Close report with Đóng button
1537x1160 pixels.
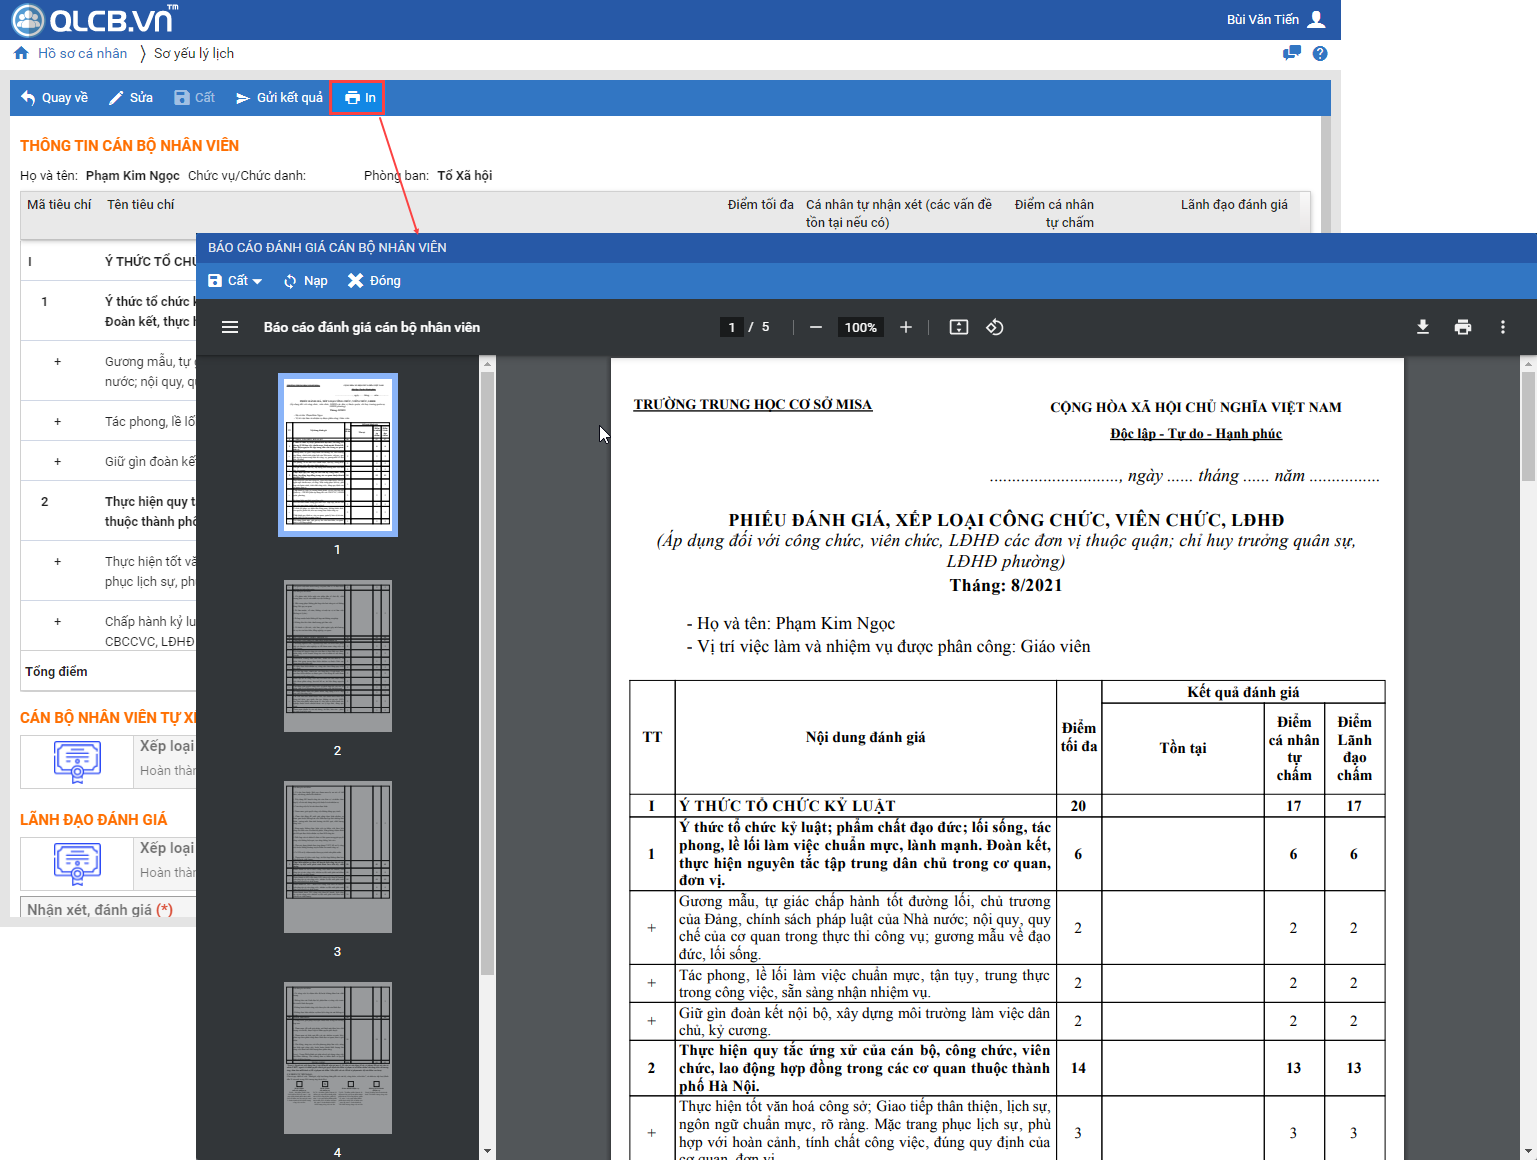point(374,281)
